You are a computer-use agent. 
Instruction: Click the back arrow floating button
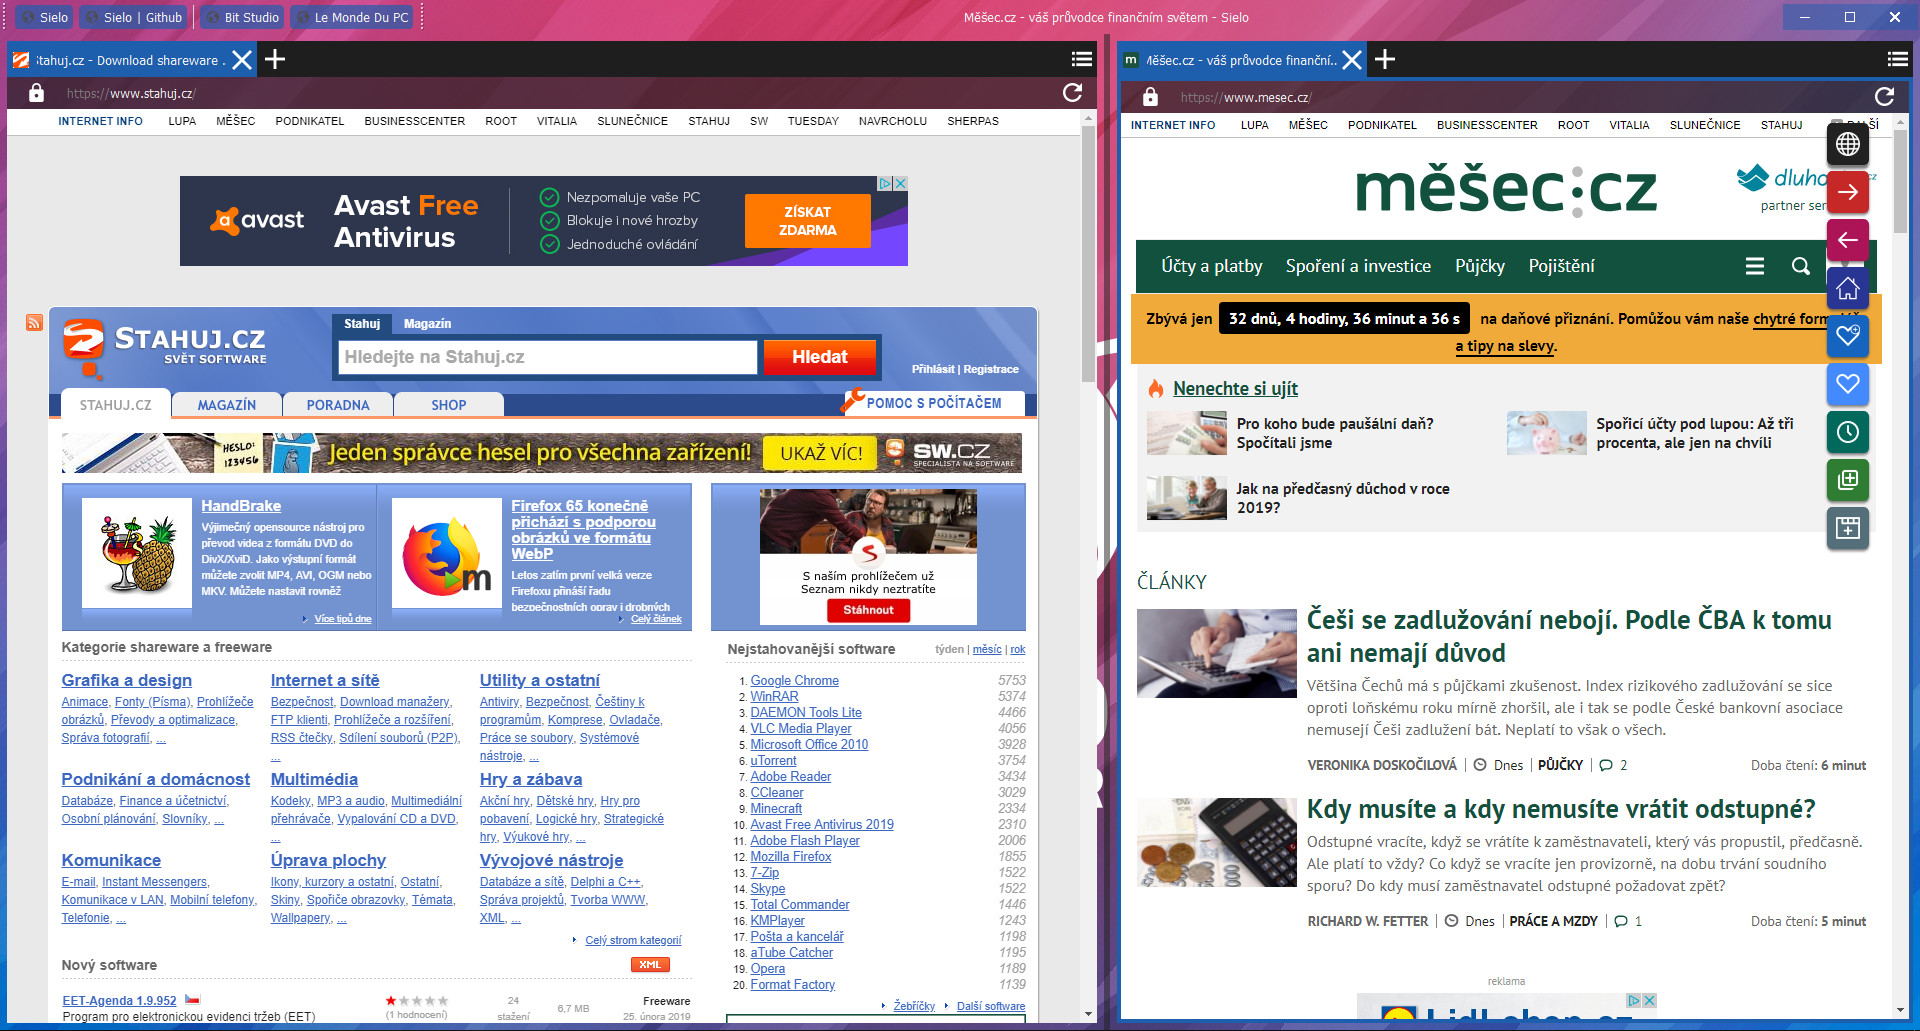1848,240
